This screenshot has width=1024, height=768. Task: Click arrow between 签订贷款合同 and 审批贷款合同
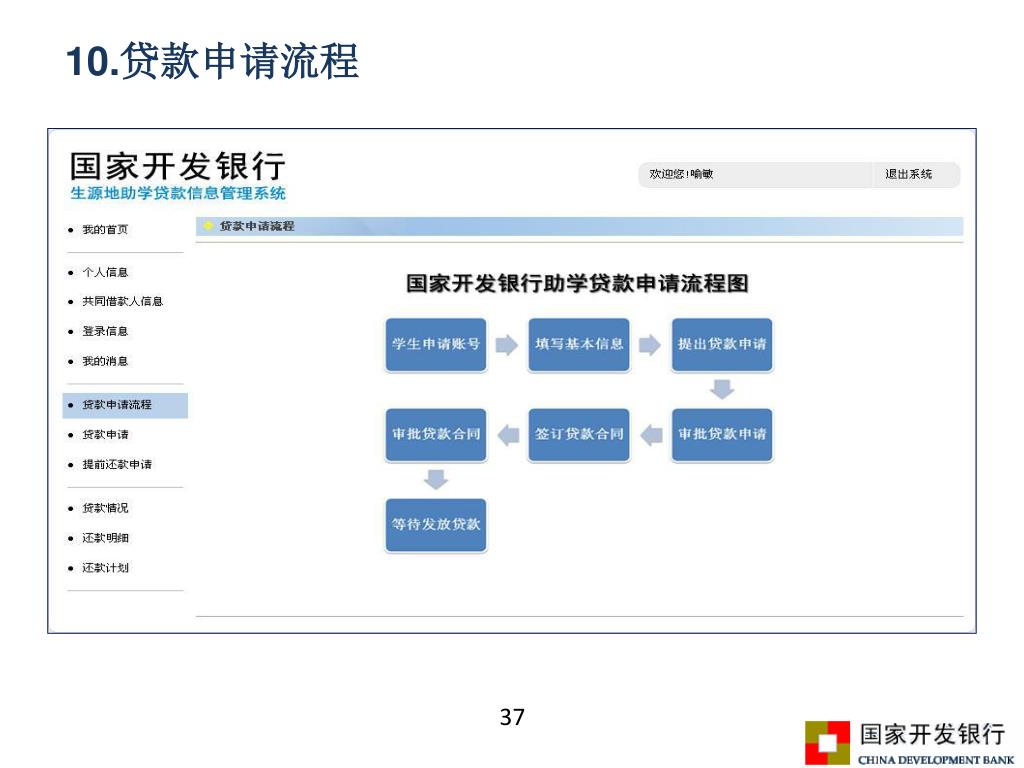508,435
